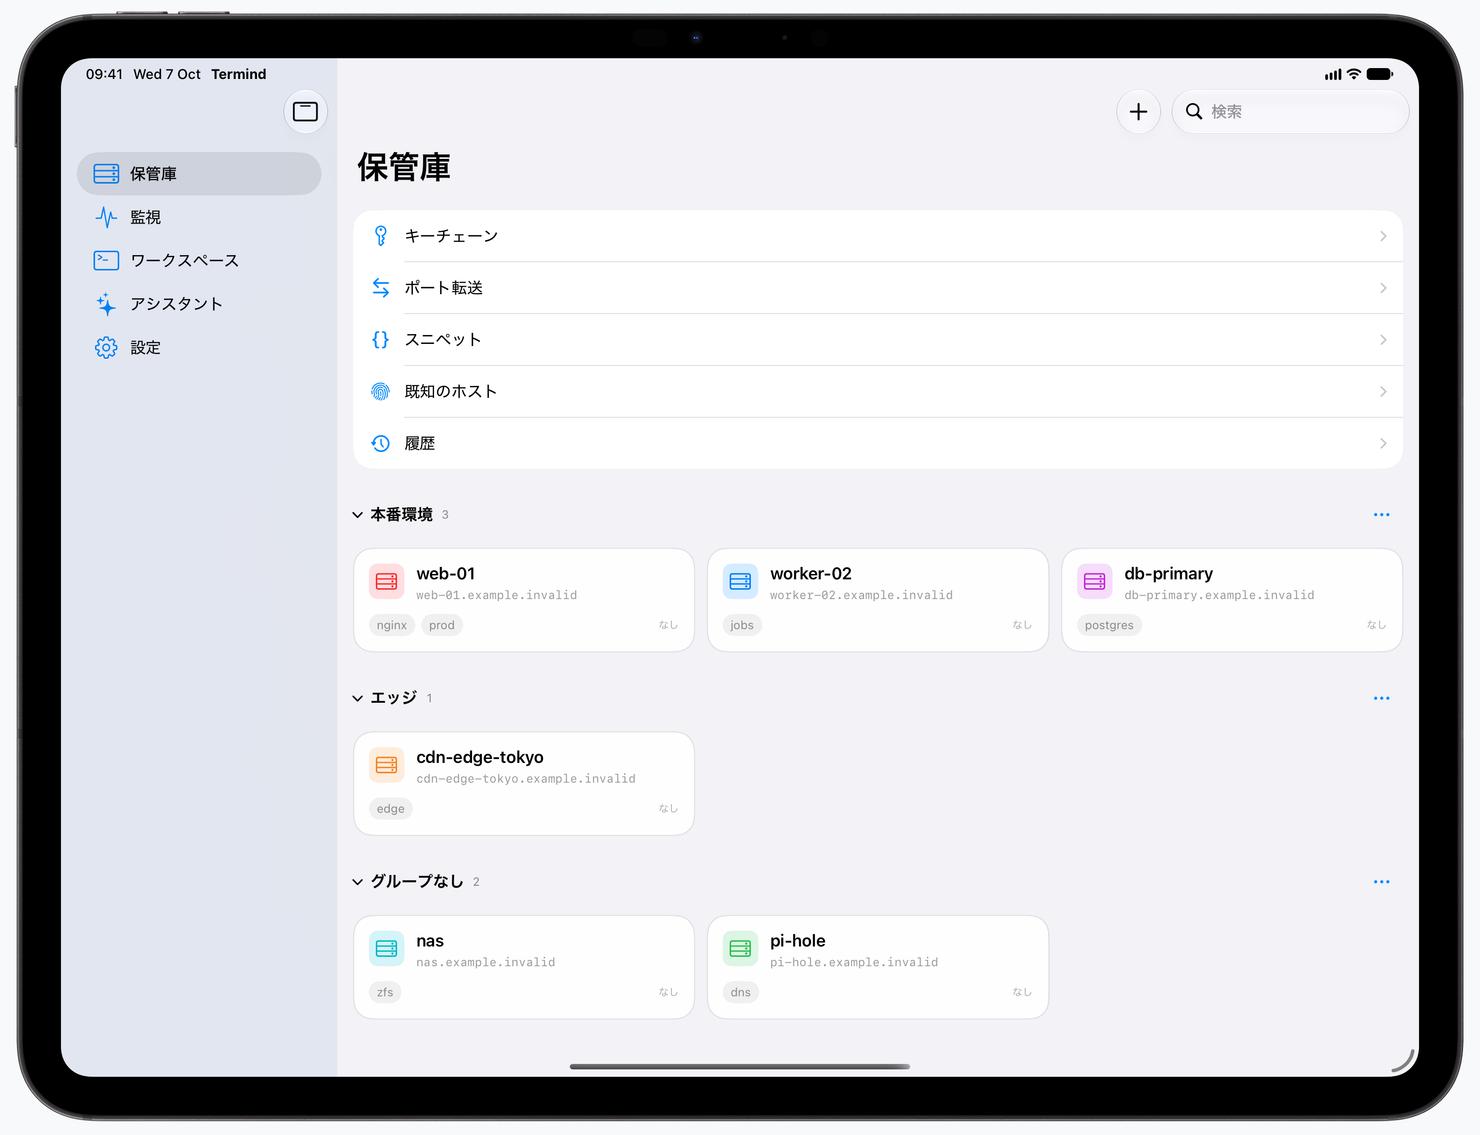1480x1135 pixels.
Task: Open the 既知のホスト row
Action: click(x=878, y=392)
